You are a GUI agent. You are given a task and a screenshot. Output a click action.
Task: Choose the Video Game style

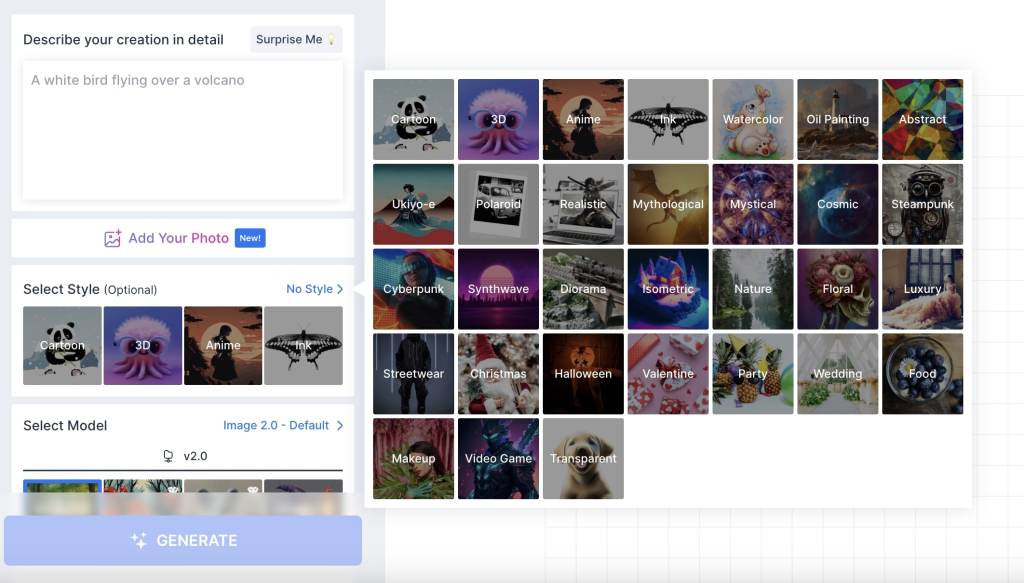pos(498,459)
